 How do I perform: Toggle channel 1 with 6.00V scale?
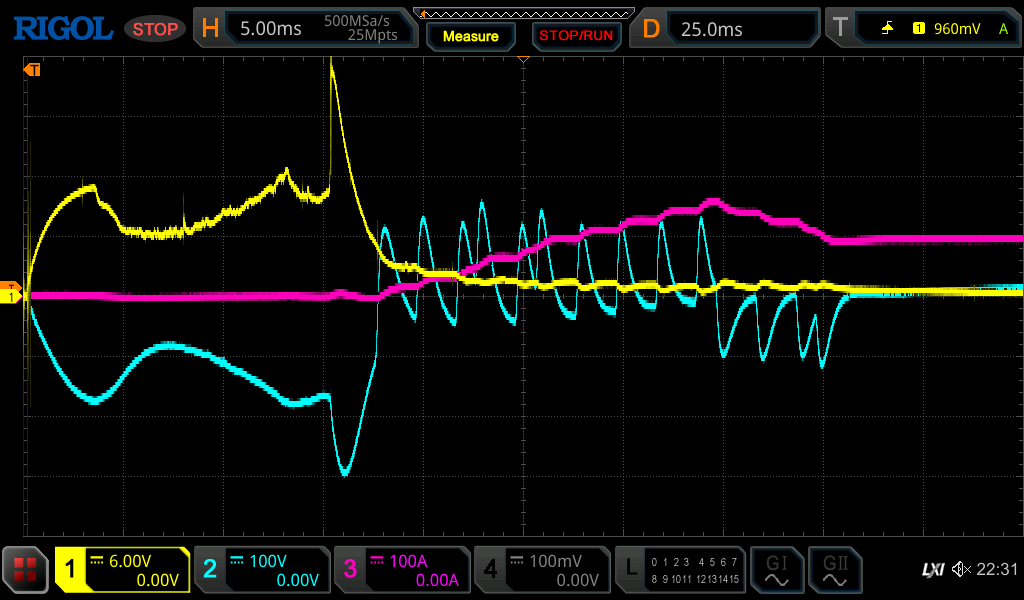pyautogui.click(x=122, y=570)
